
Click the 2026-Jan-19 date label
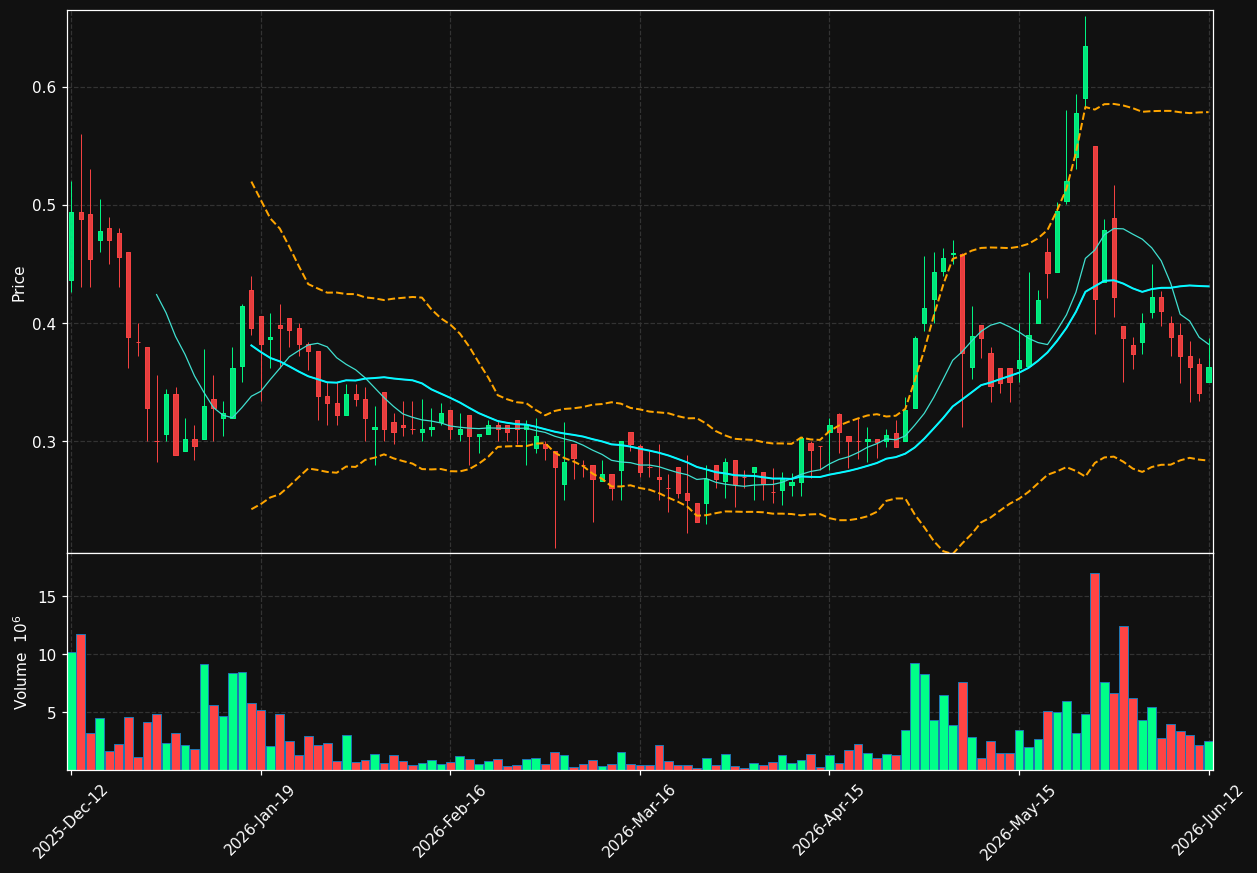[259, 820]
